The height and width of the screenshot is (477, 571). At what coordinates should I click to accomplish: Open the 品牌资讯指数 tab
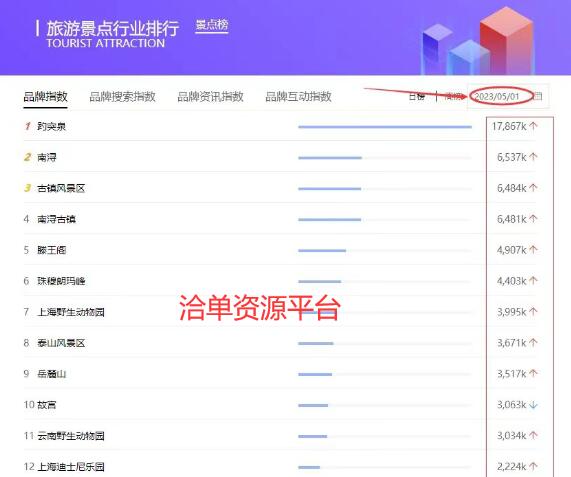click(210, 96)
